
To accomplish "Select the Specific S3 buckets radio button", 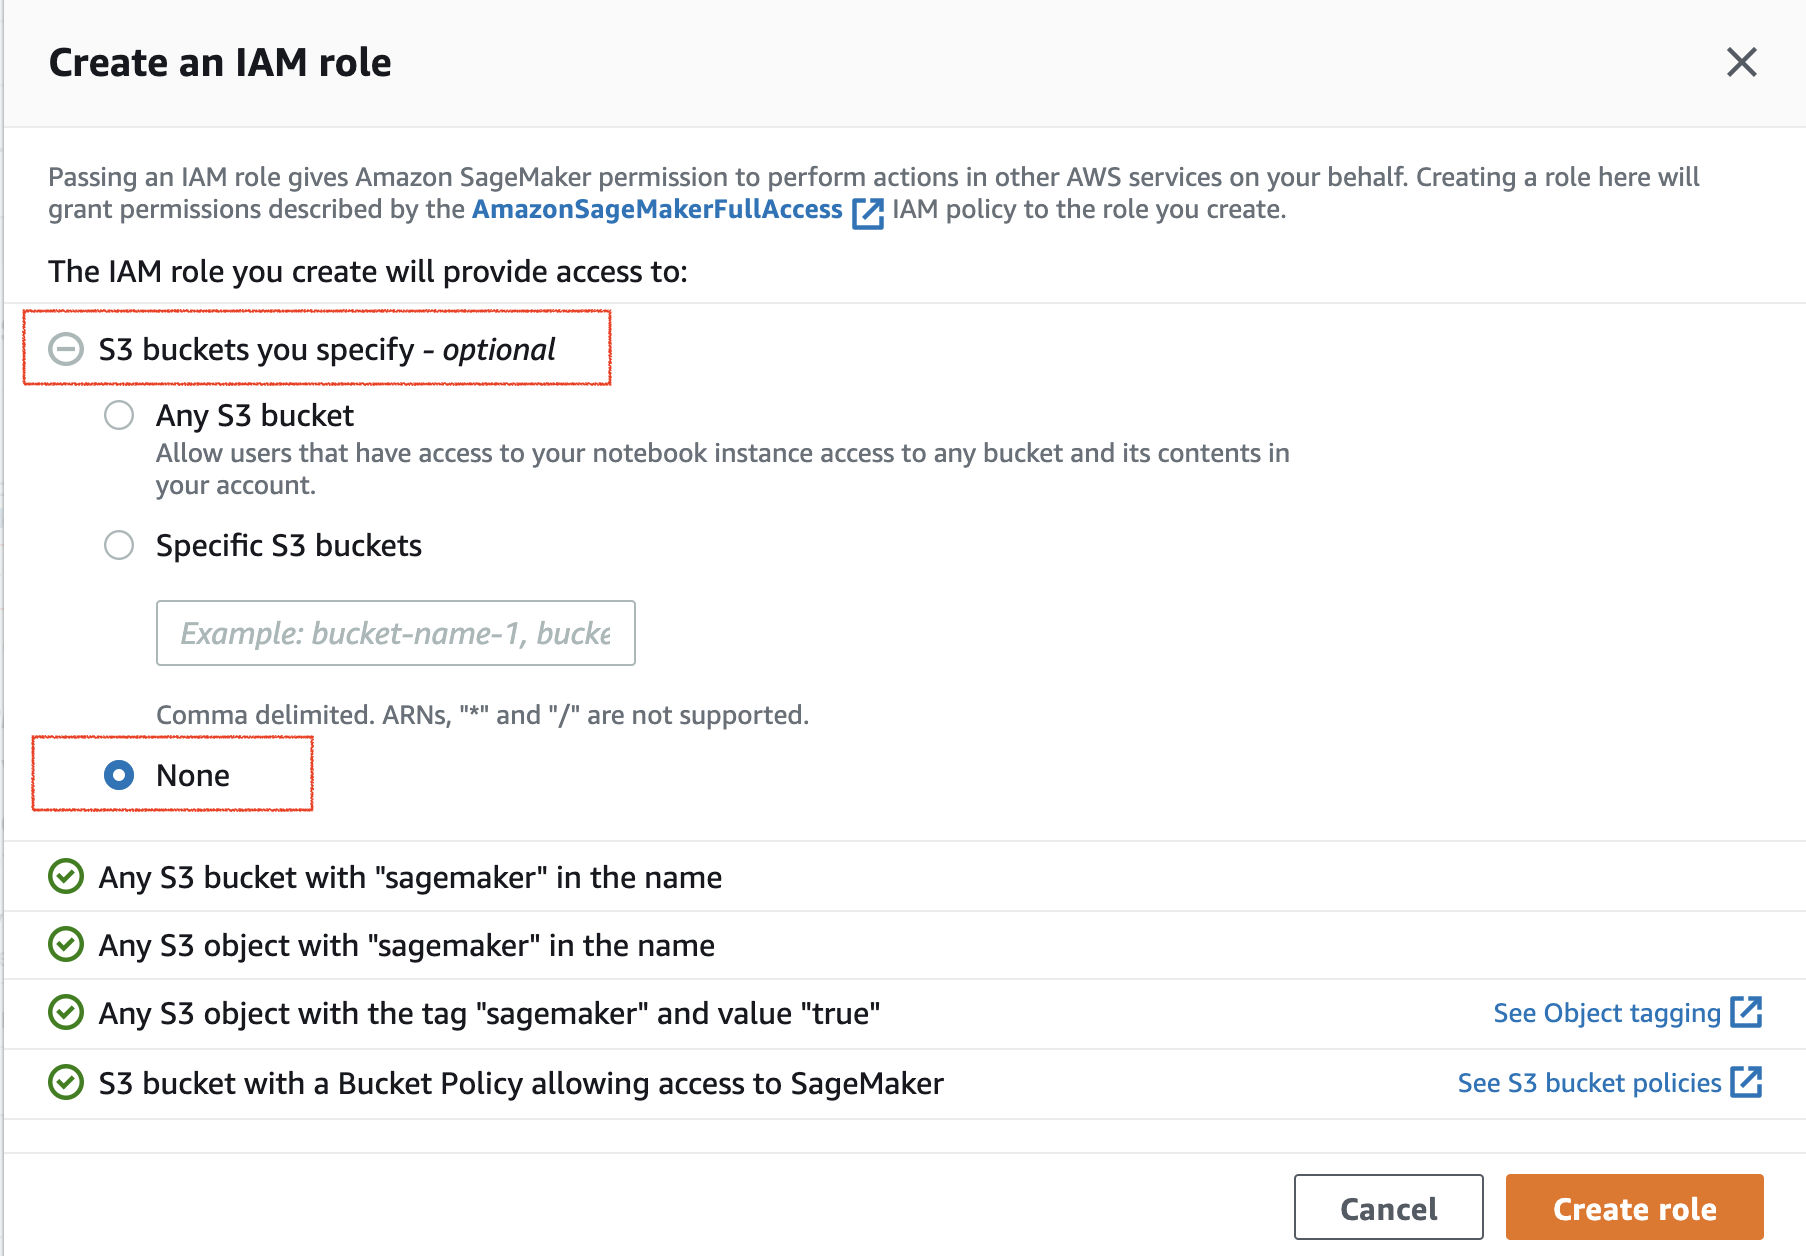I will coord(119,546).
